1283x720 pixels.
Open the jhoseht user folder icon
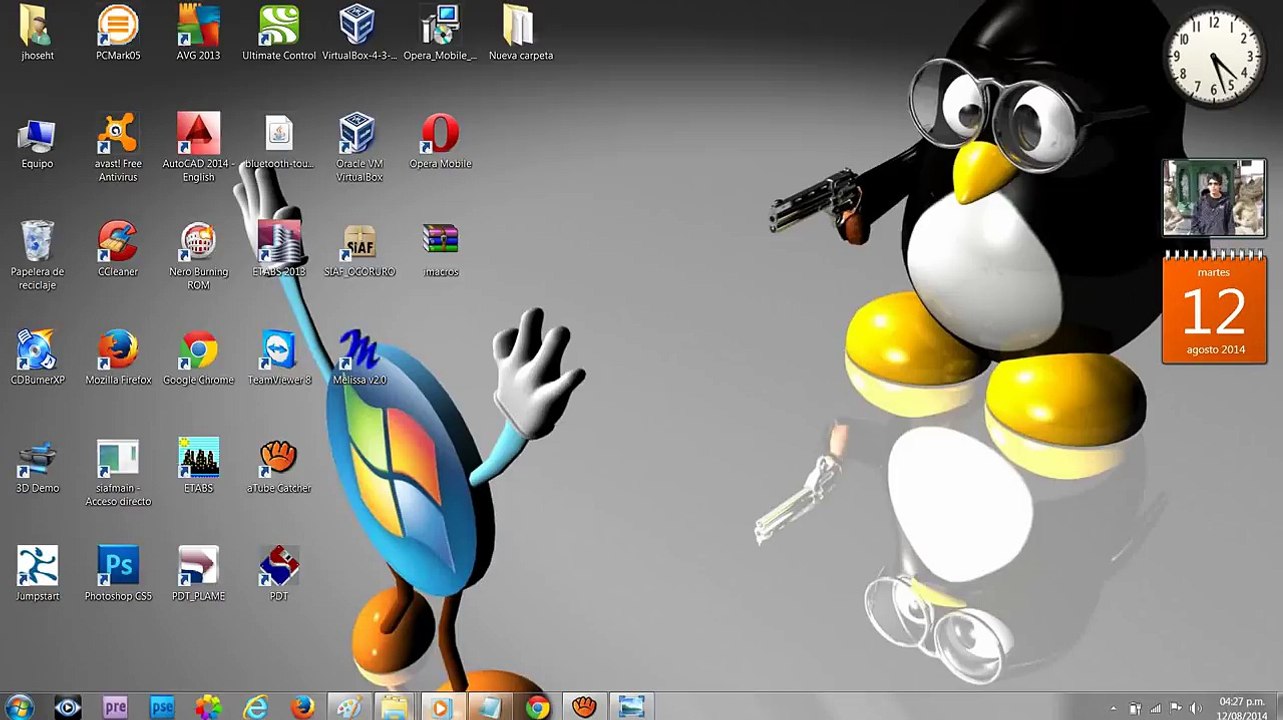pyautogui.click(x=37, y=32)
